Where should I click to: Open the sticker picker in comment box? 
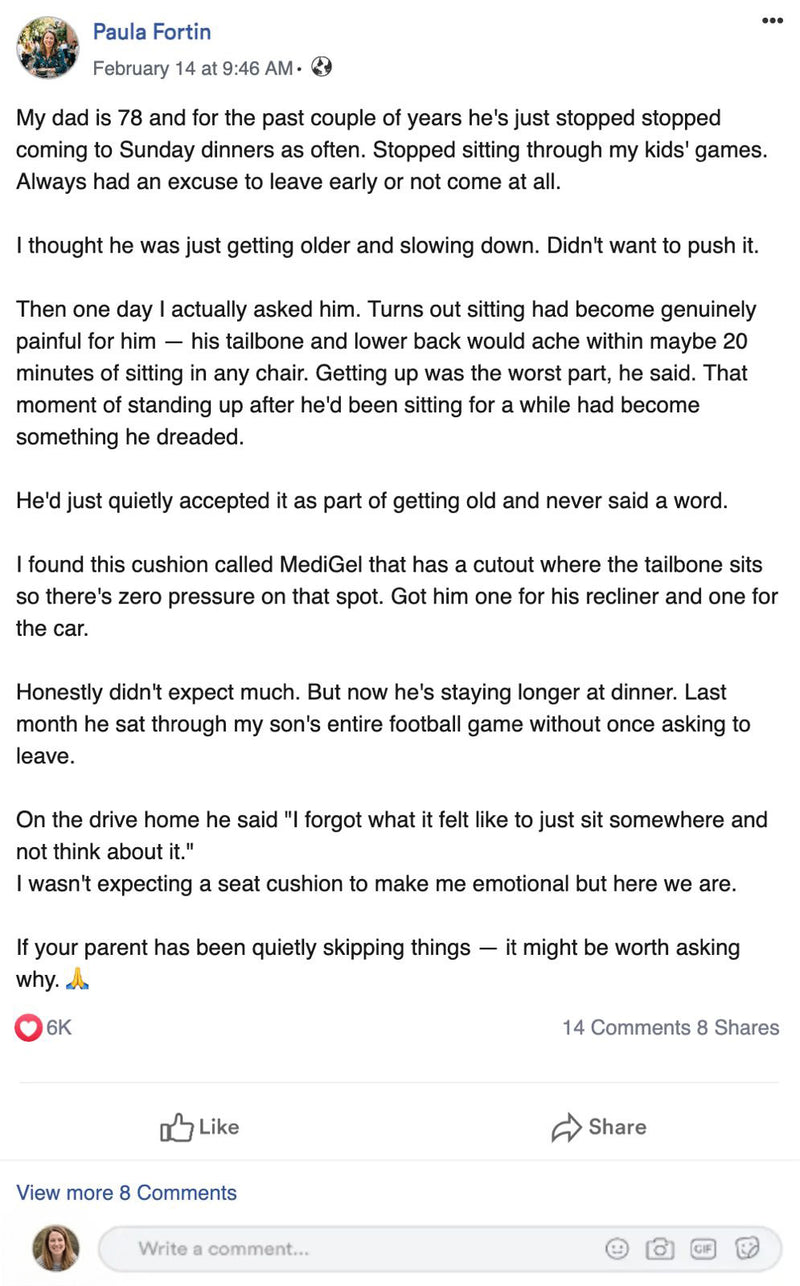pyautogui.click(x=746, y=1248)
